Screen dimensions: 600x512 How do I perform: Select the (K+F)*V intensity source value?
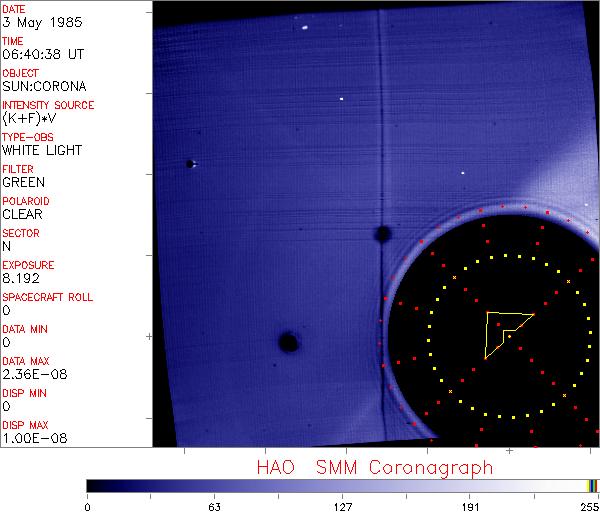(32, 118)
